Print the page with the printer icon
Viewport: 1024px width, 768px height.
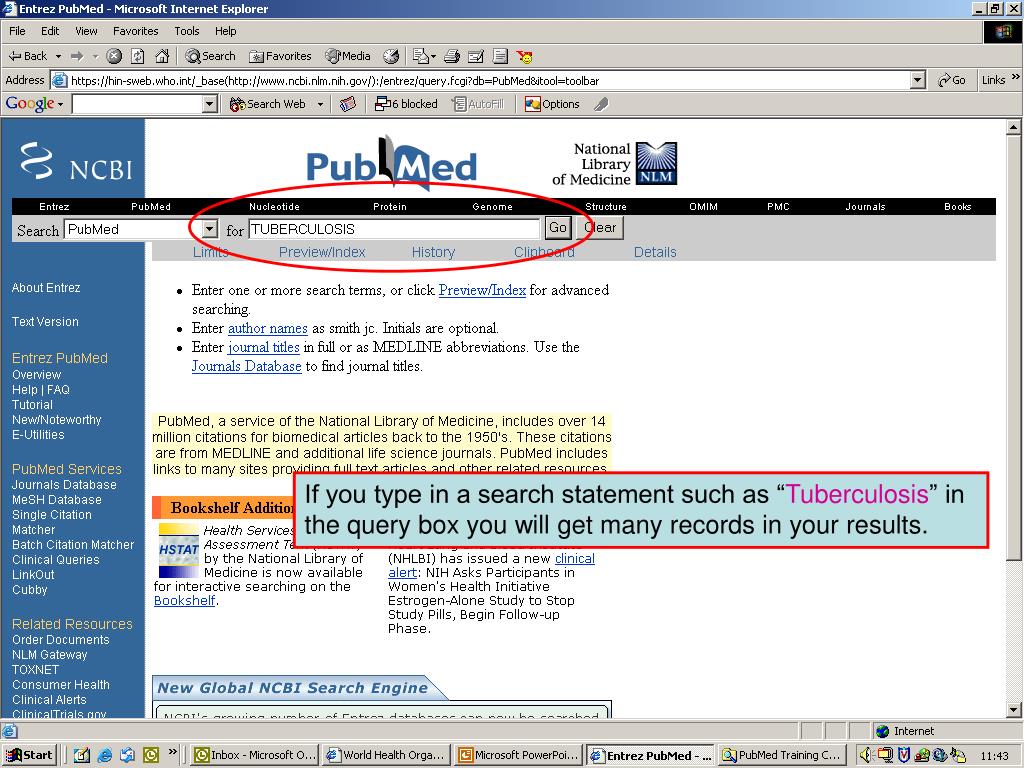point(452,56)
